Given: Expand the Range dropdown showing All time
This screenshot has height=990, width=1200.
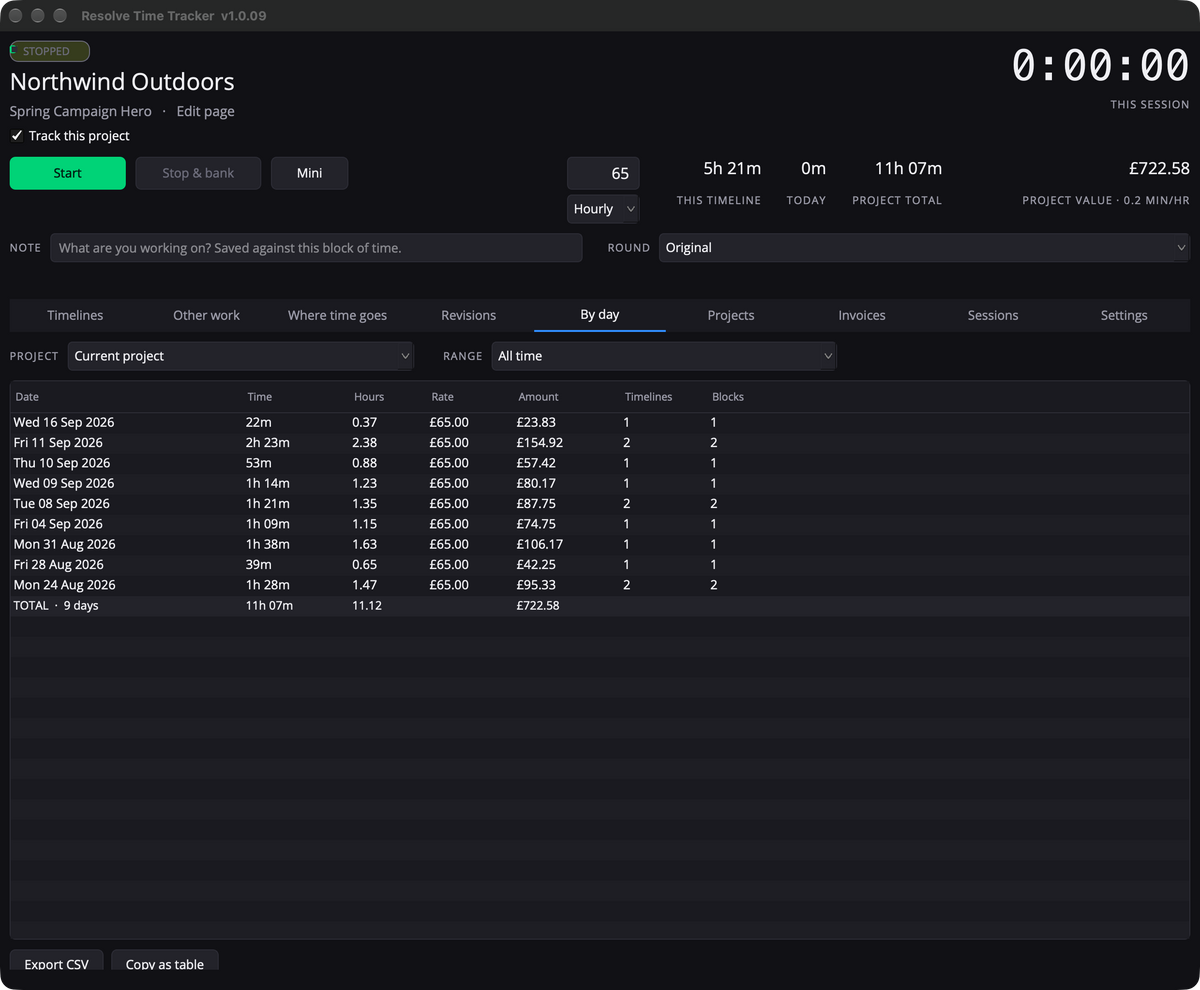Looking at the screenshot, I should click(664, 356).
